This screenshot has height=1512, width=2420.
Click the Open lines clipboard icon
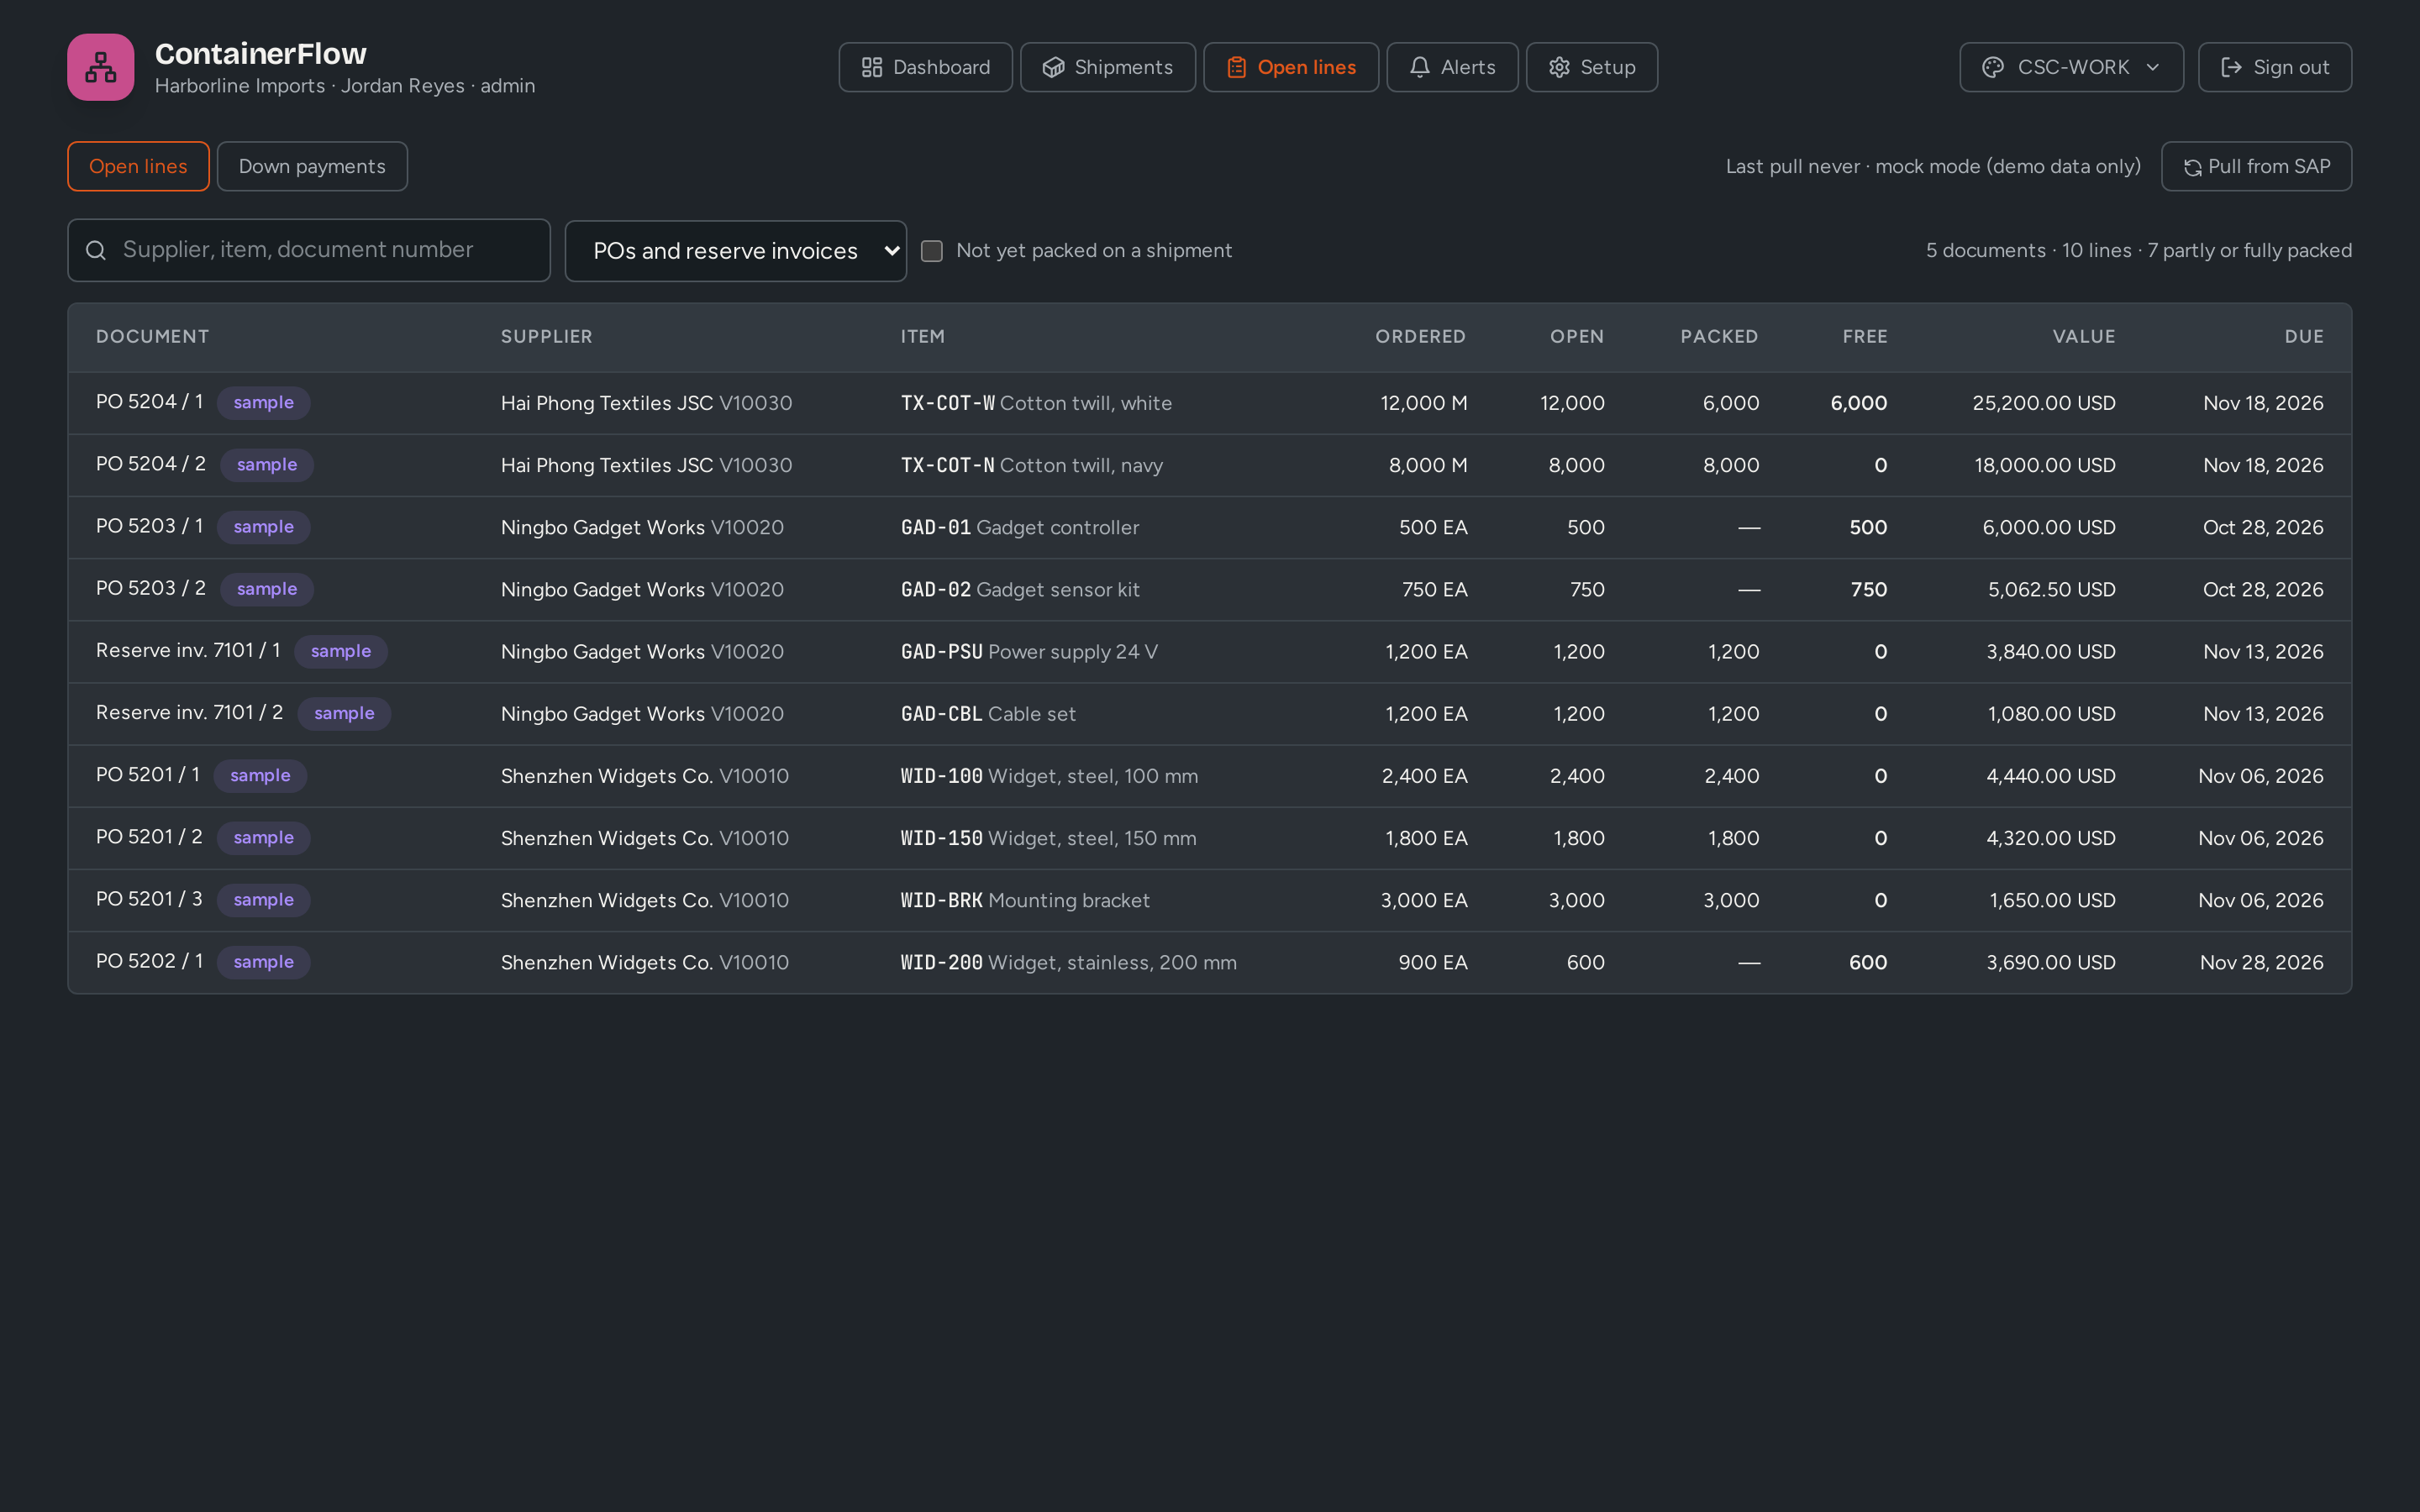(1236, 67)
